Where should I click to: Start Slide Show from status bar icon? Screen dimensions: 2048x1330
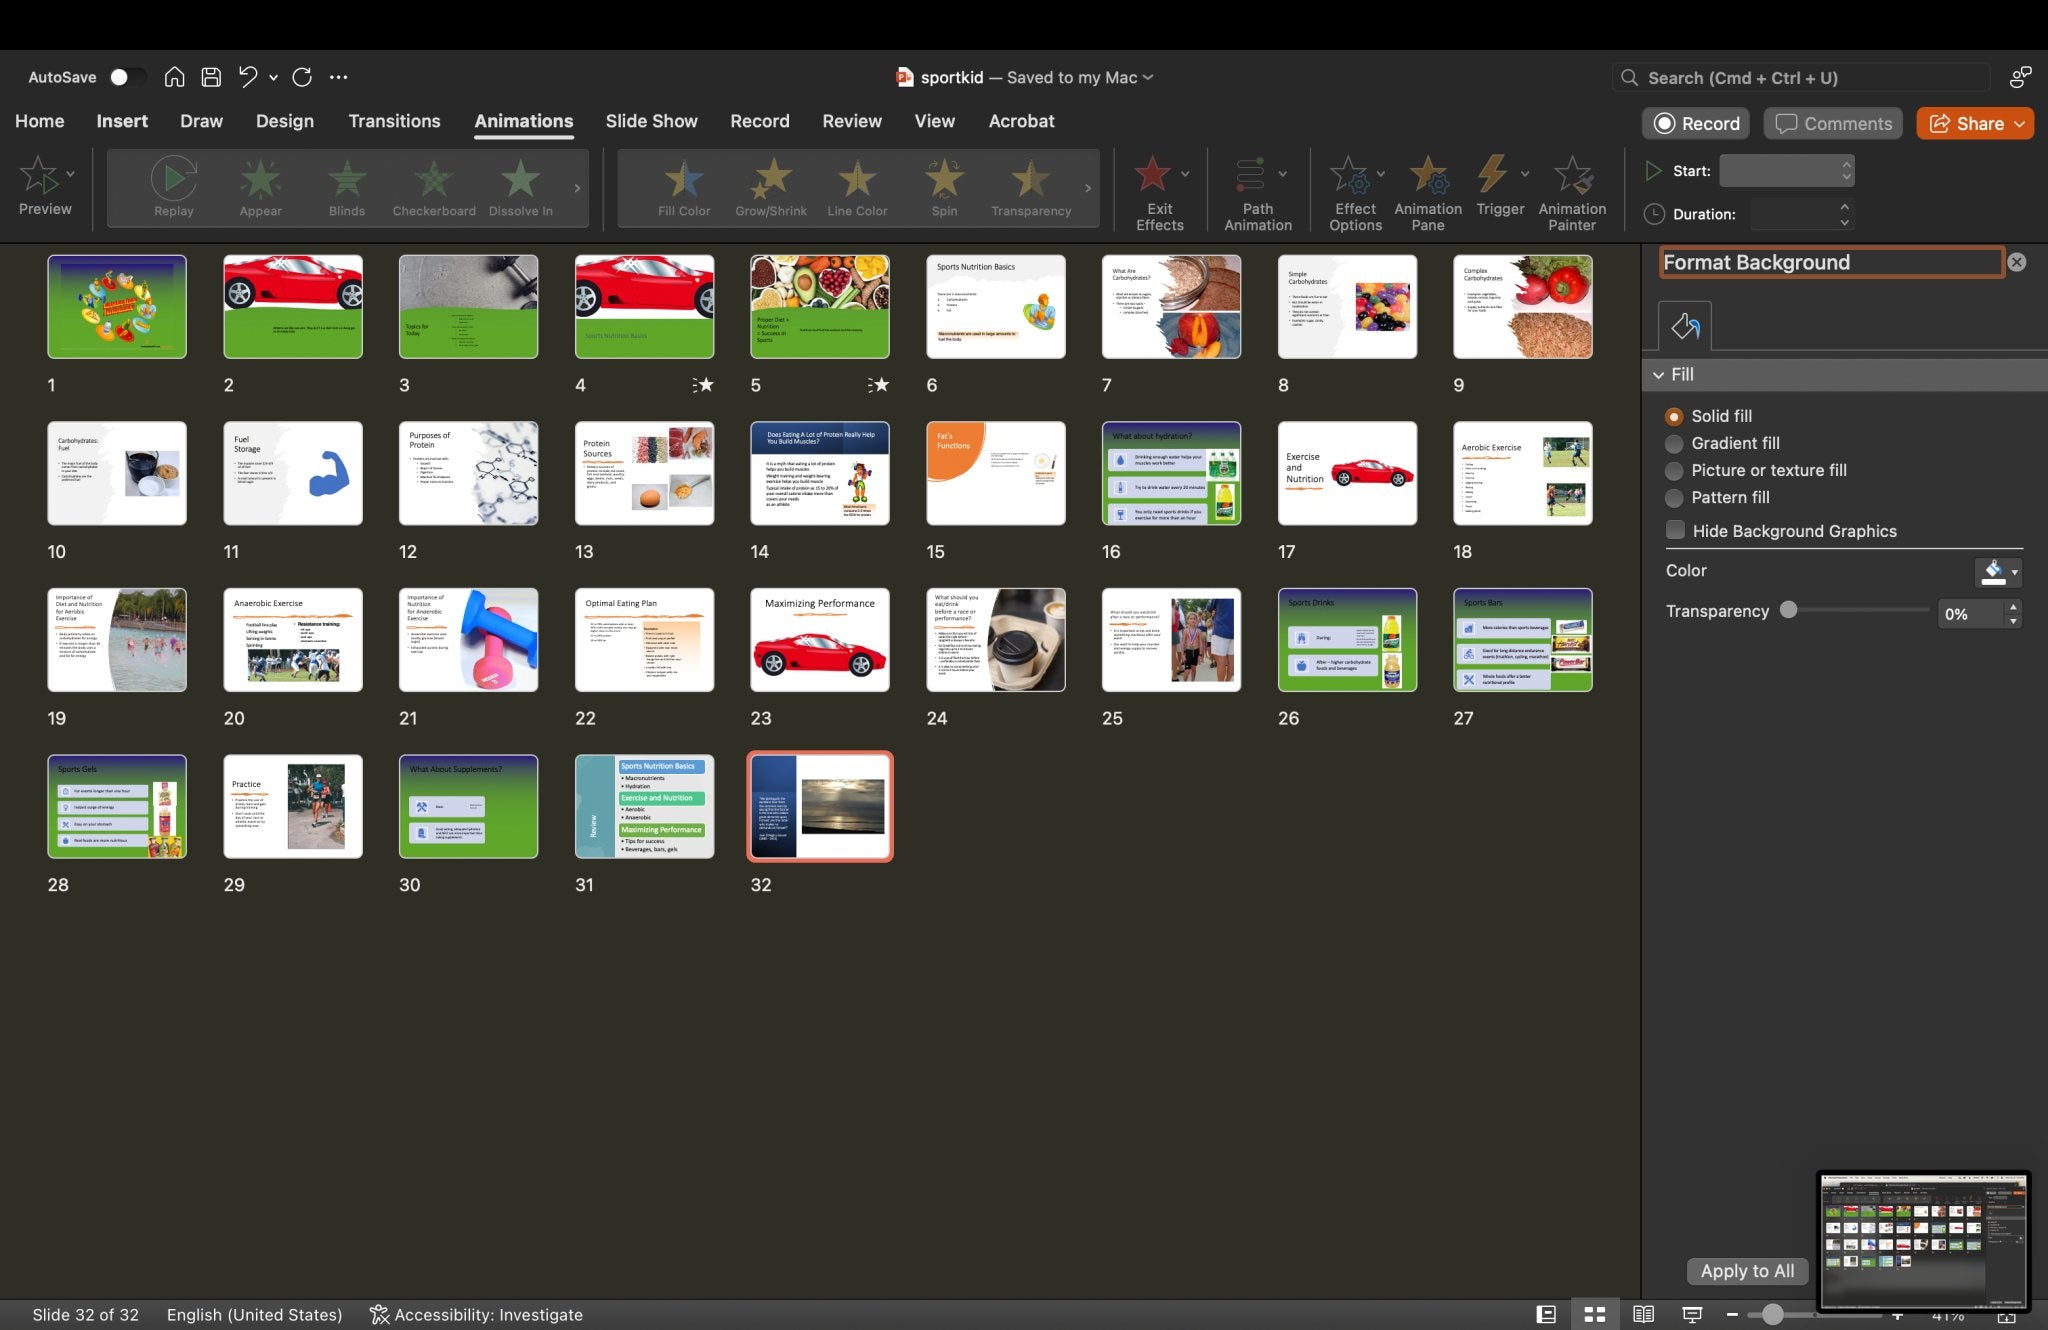pos(1692,1314)
